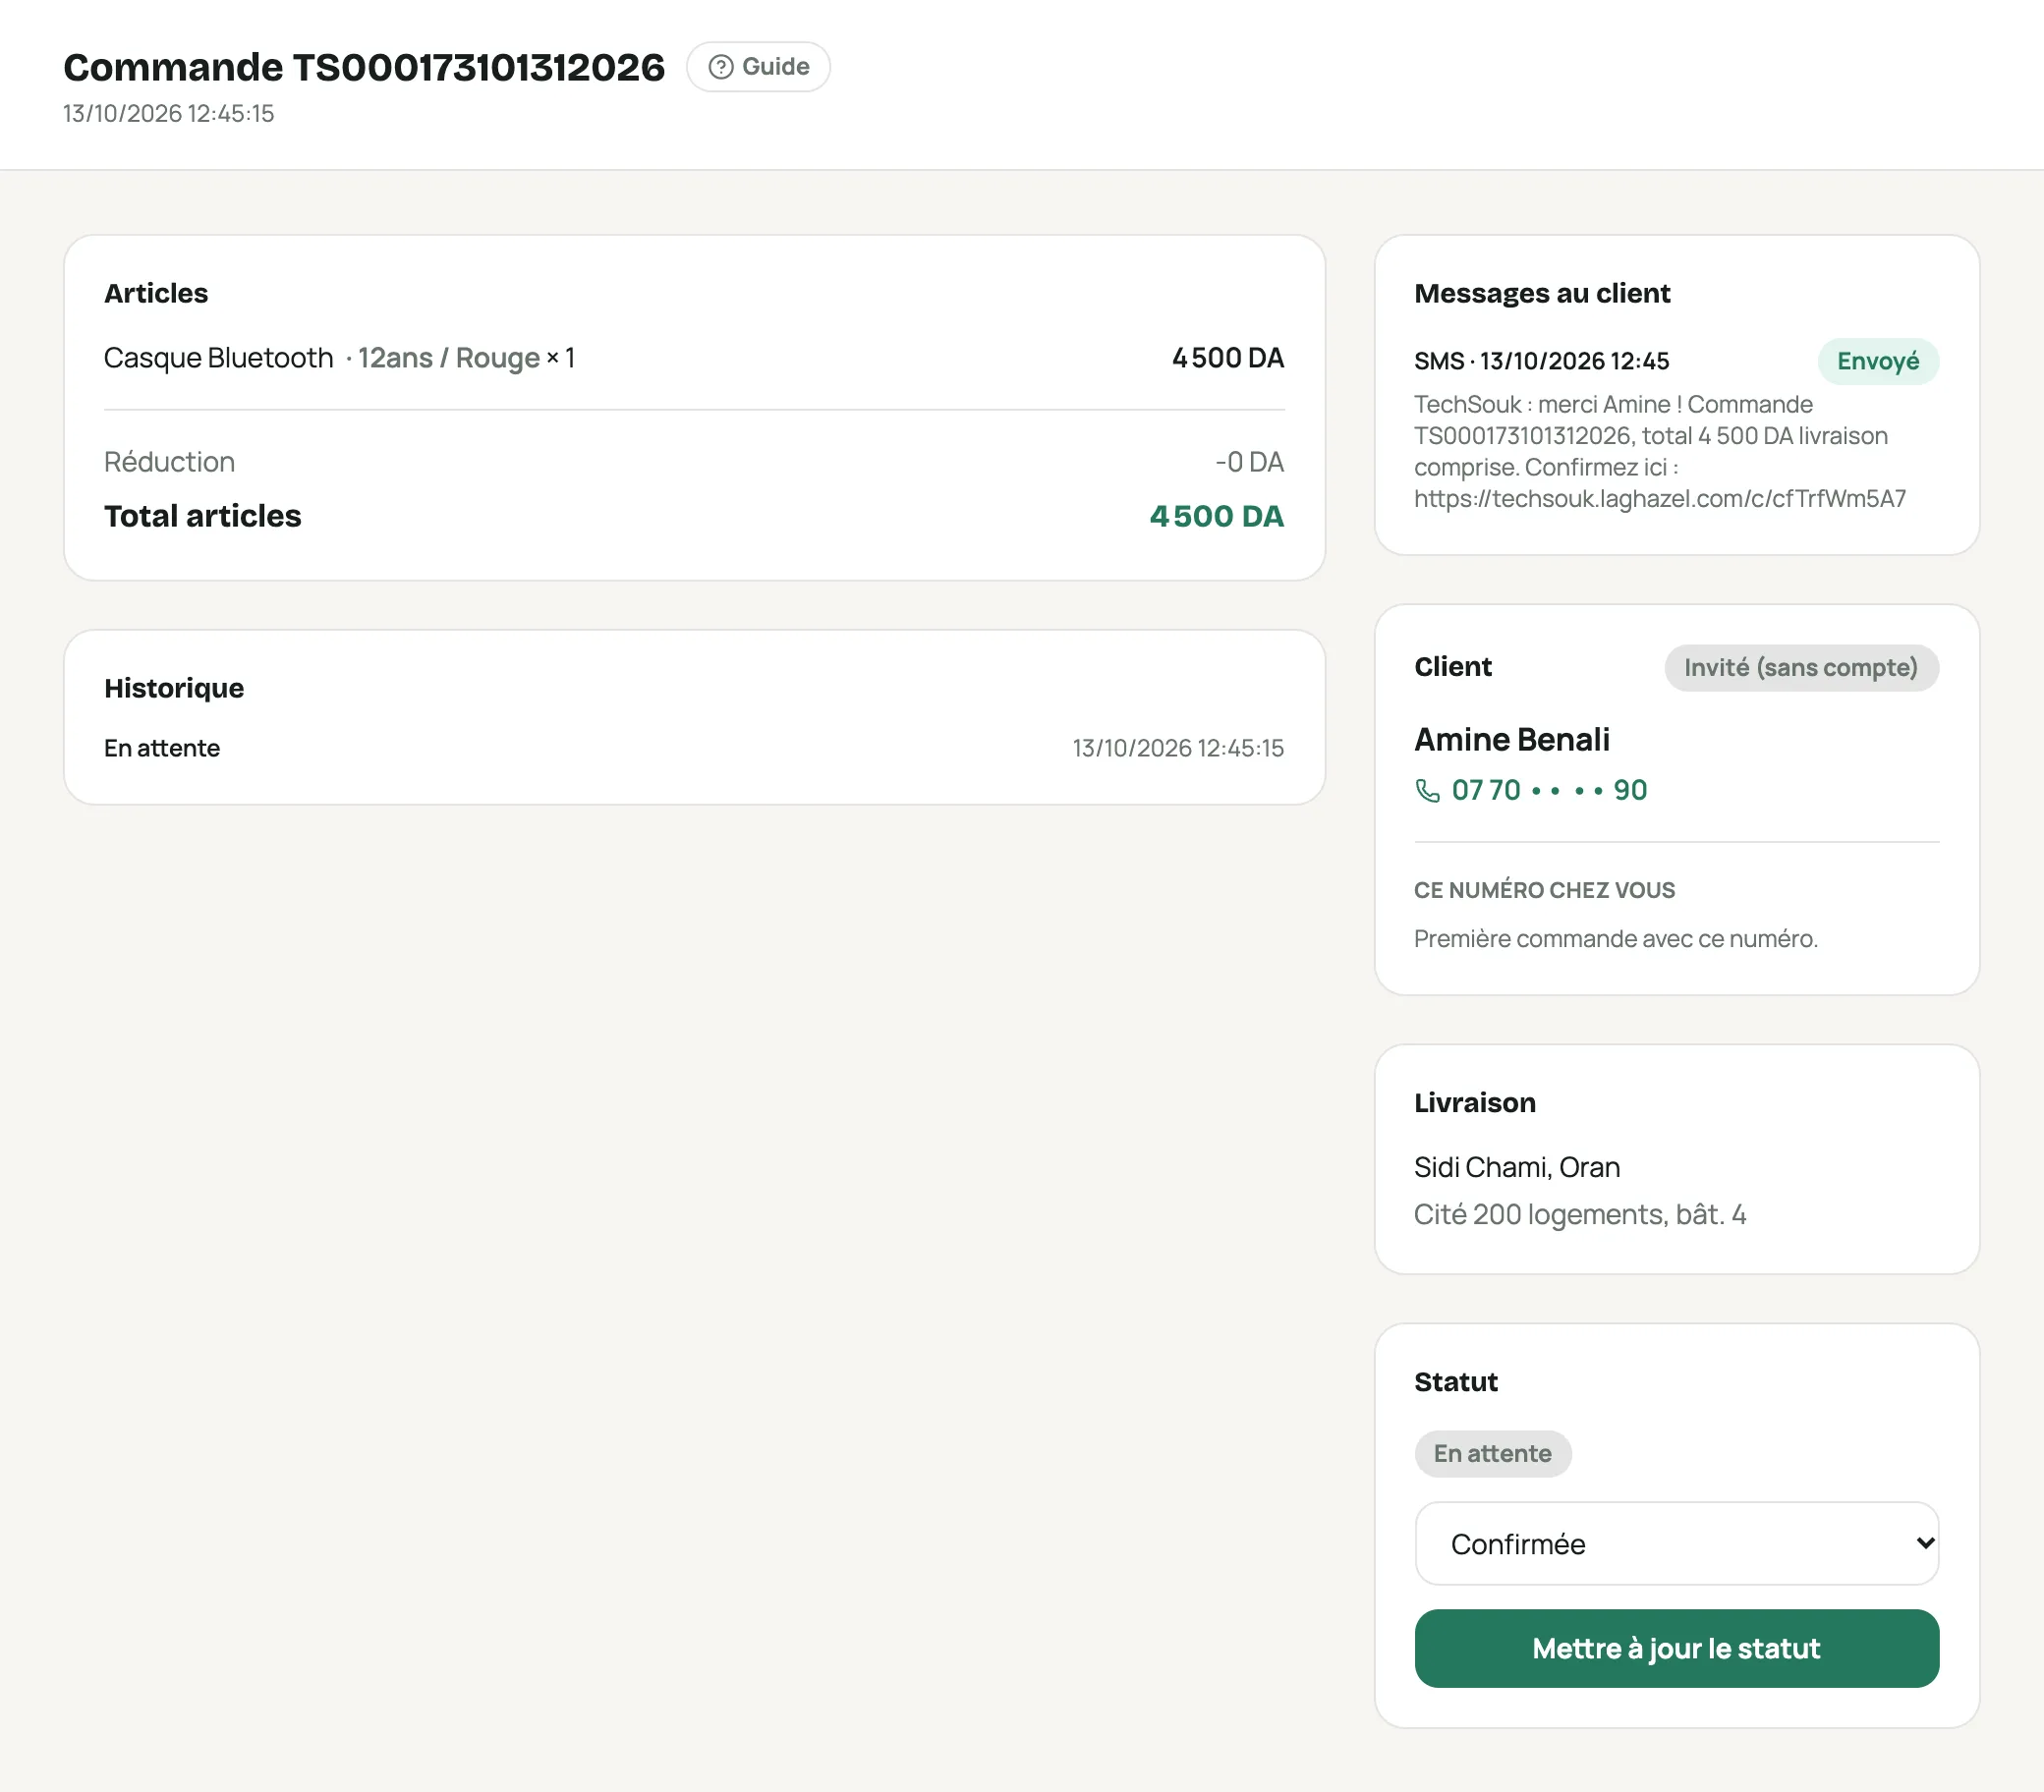This screenshot has height=1792, width=2044.
Task: Click the Envoyé SMS badge
Action: pos(1877,361)
